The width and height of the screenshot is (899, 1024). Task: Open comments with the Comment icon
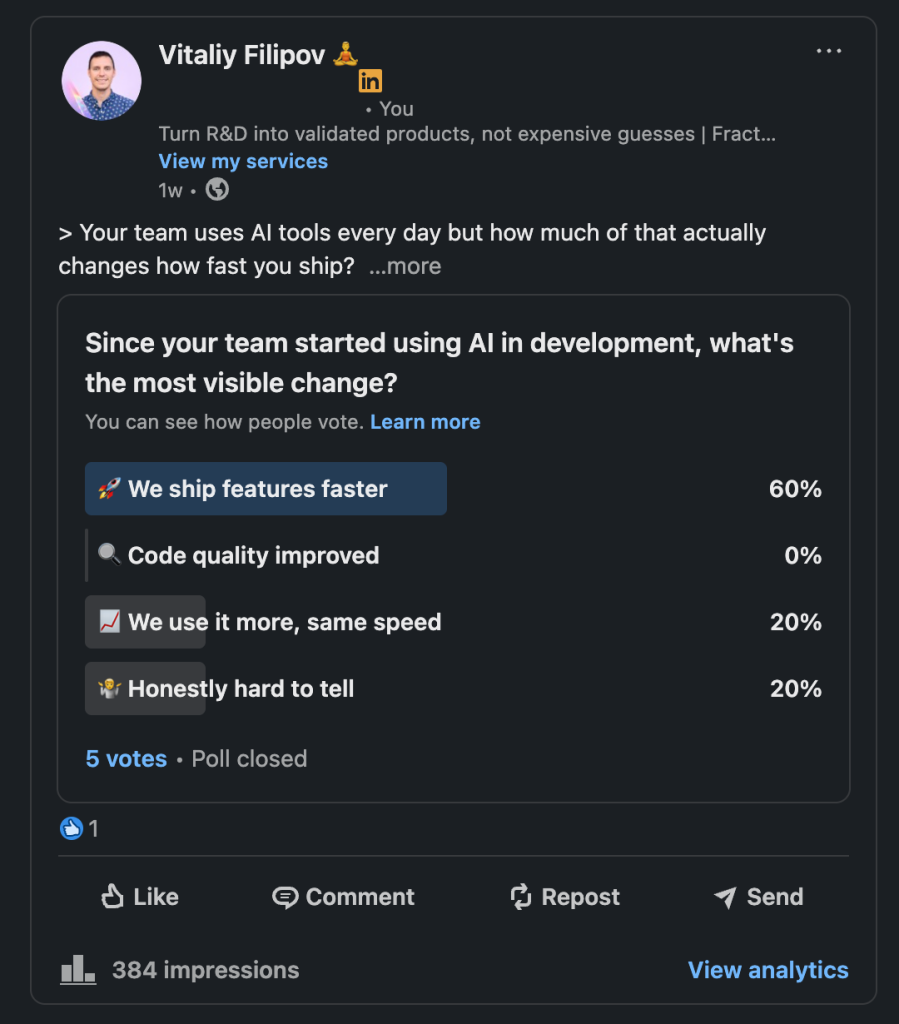[287, 897]
